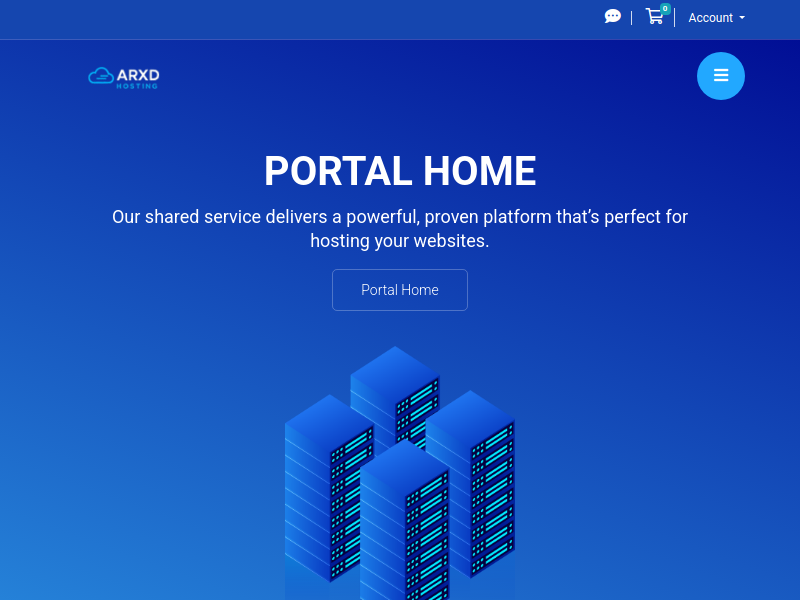Click the rear server tower illustration
The image size is (800, 600).
(x=396, y=380)
